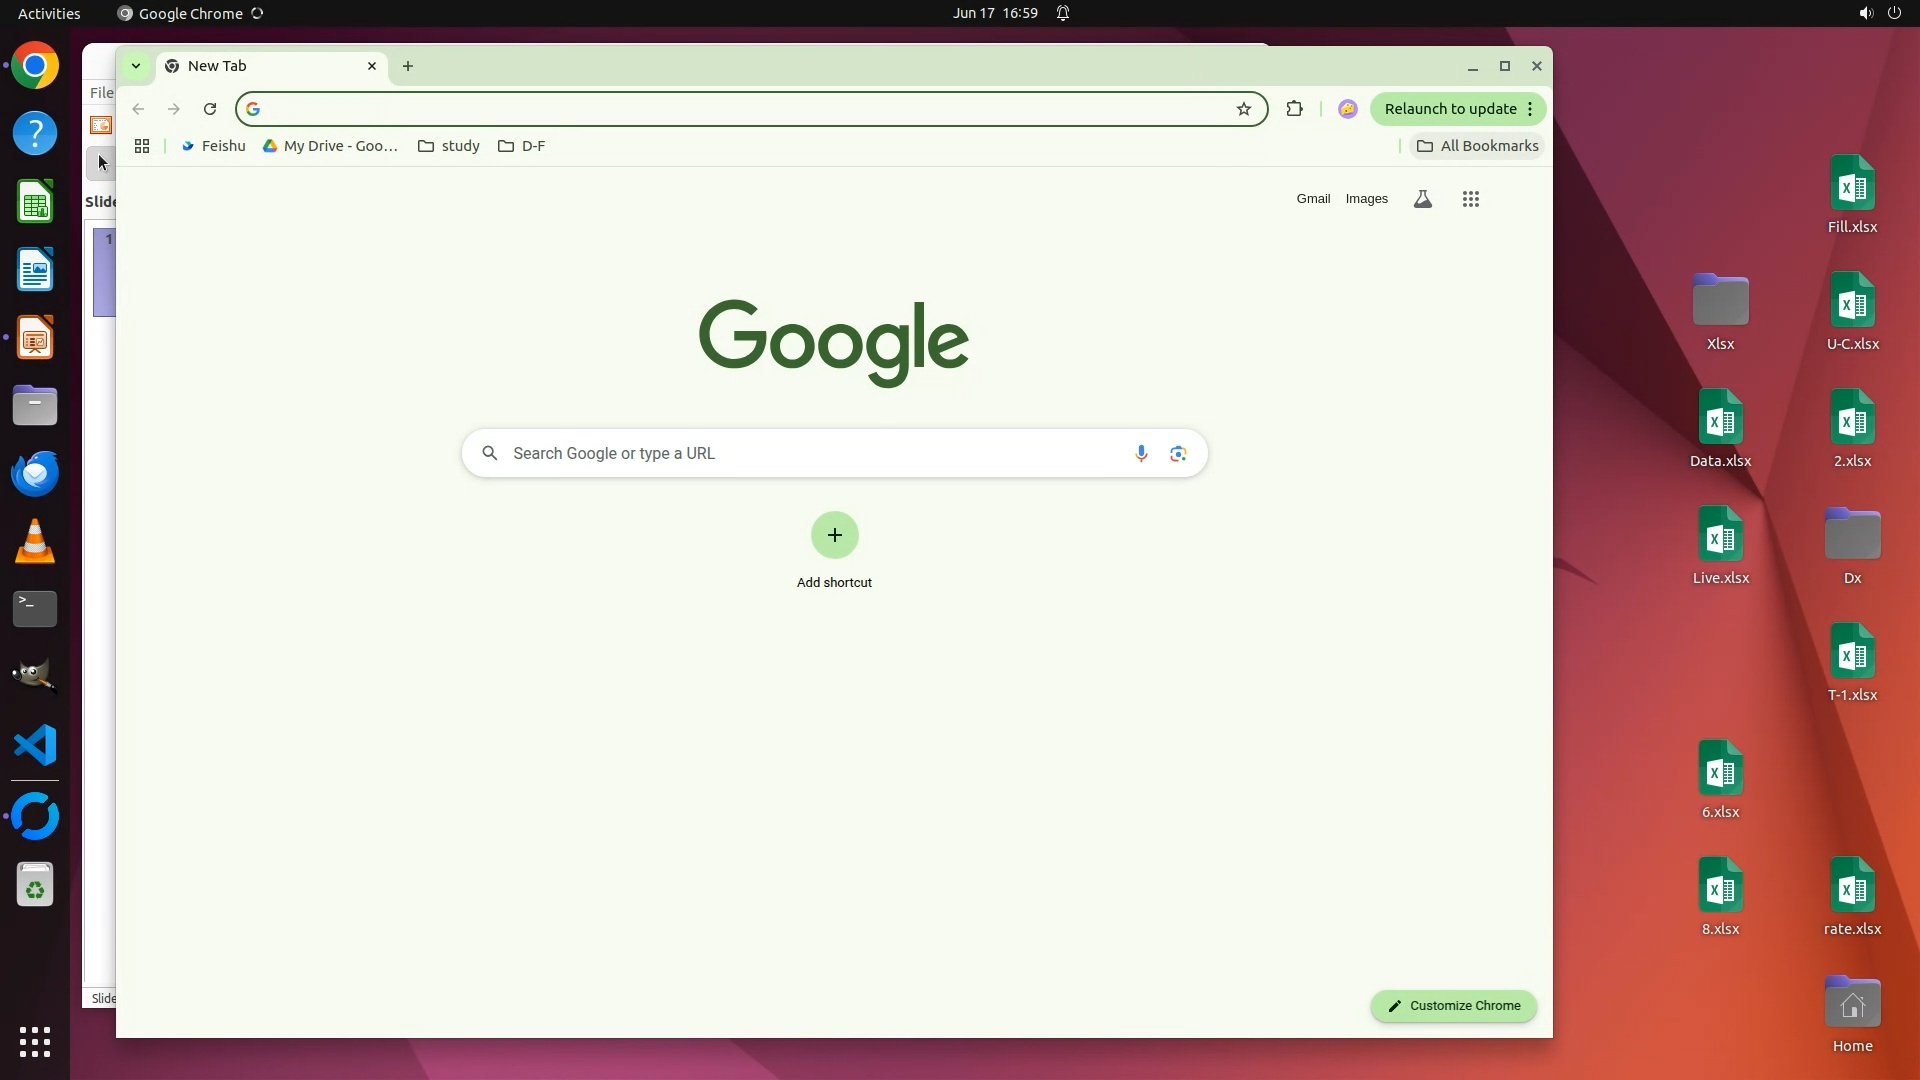
Task: Click the voice search microphone icon
Action: [x=1141, y=453]
